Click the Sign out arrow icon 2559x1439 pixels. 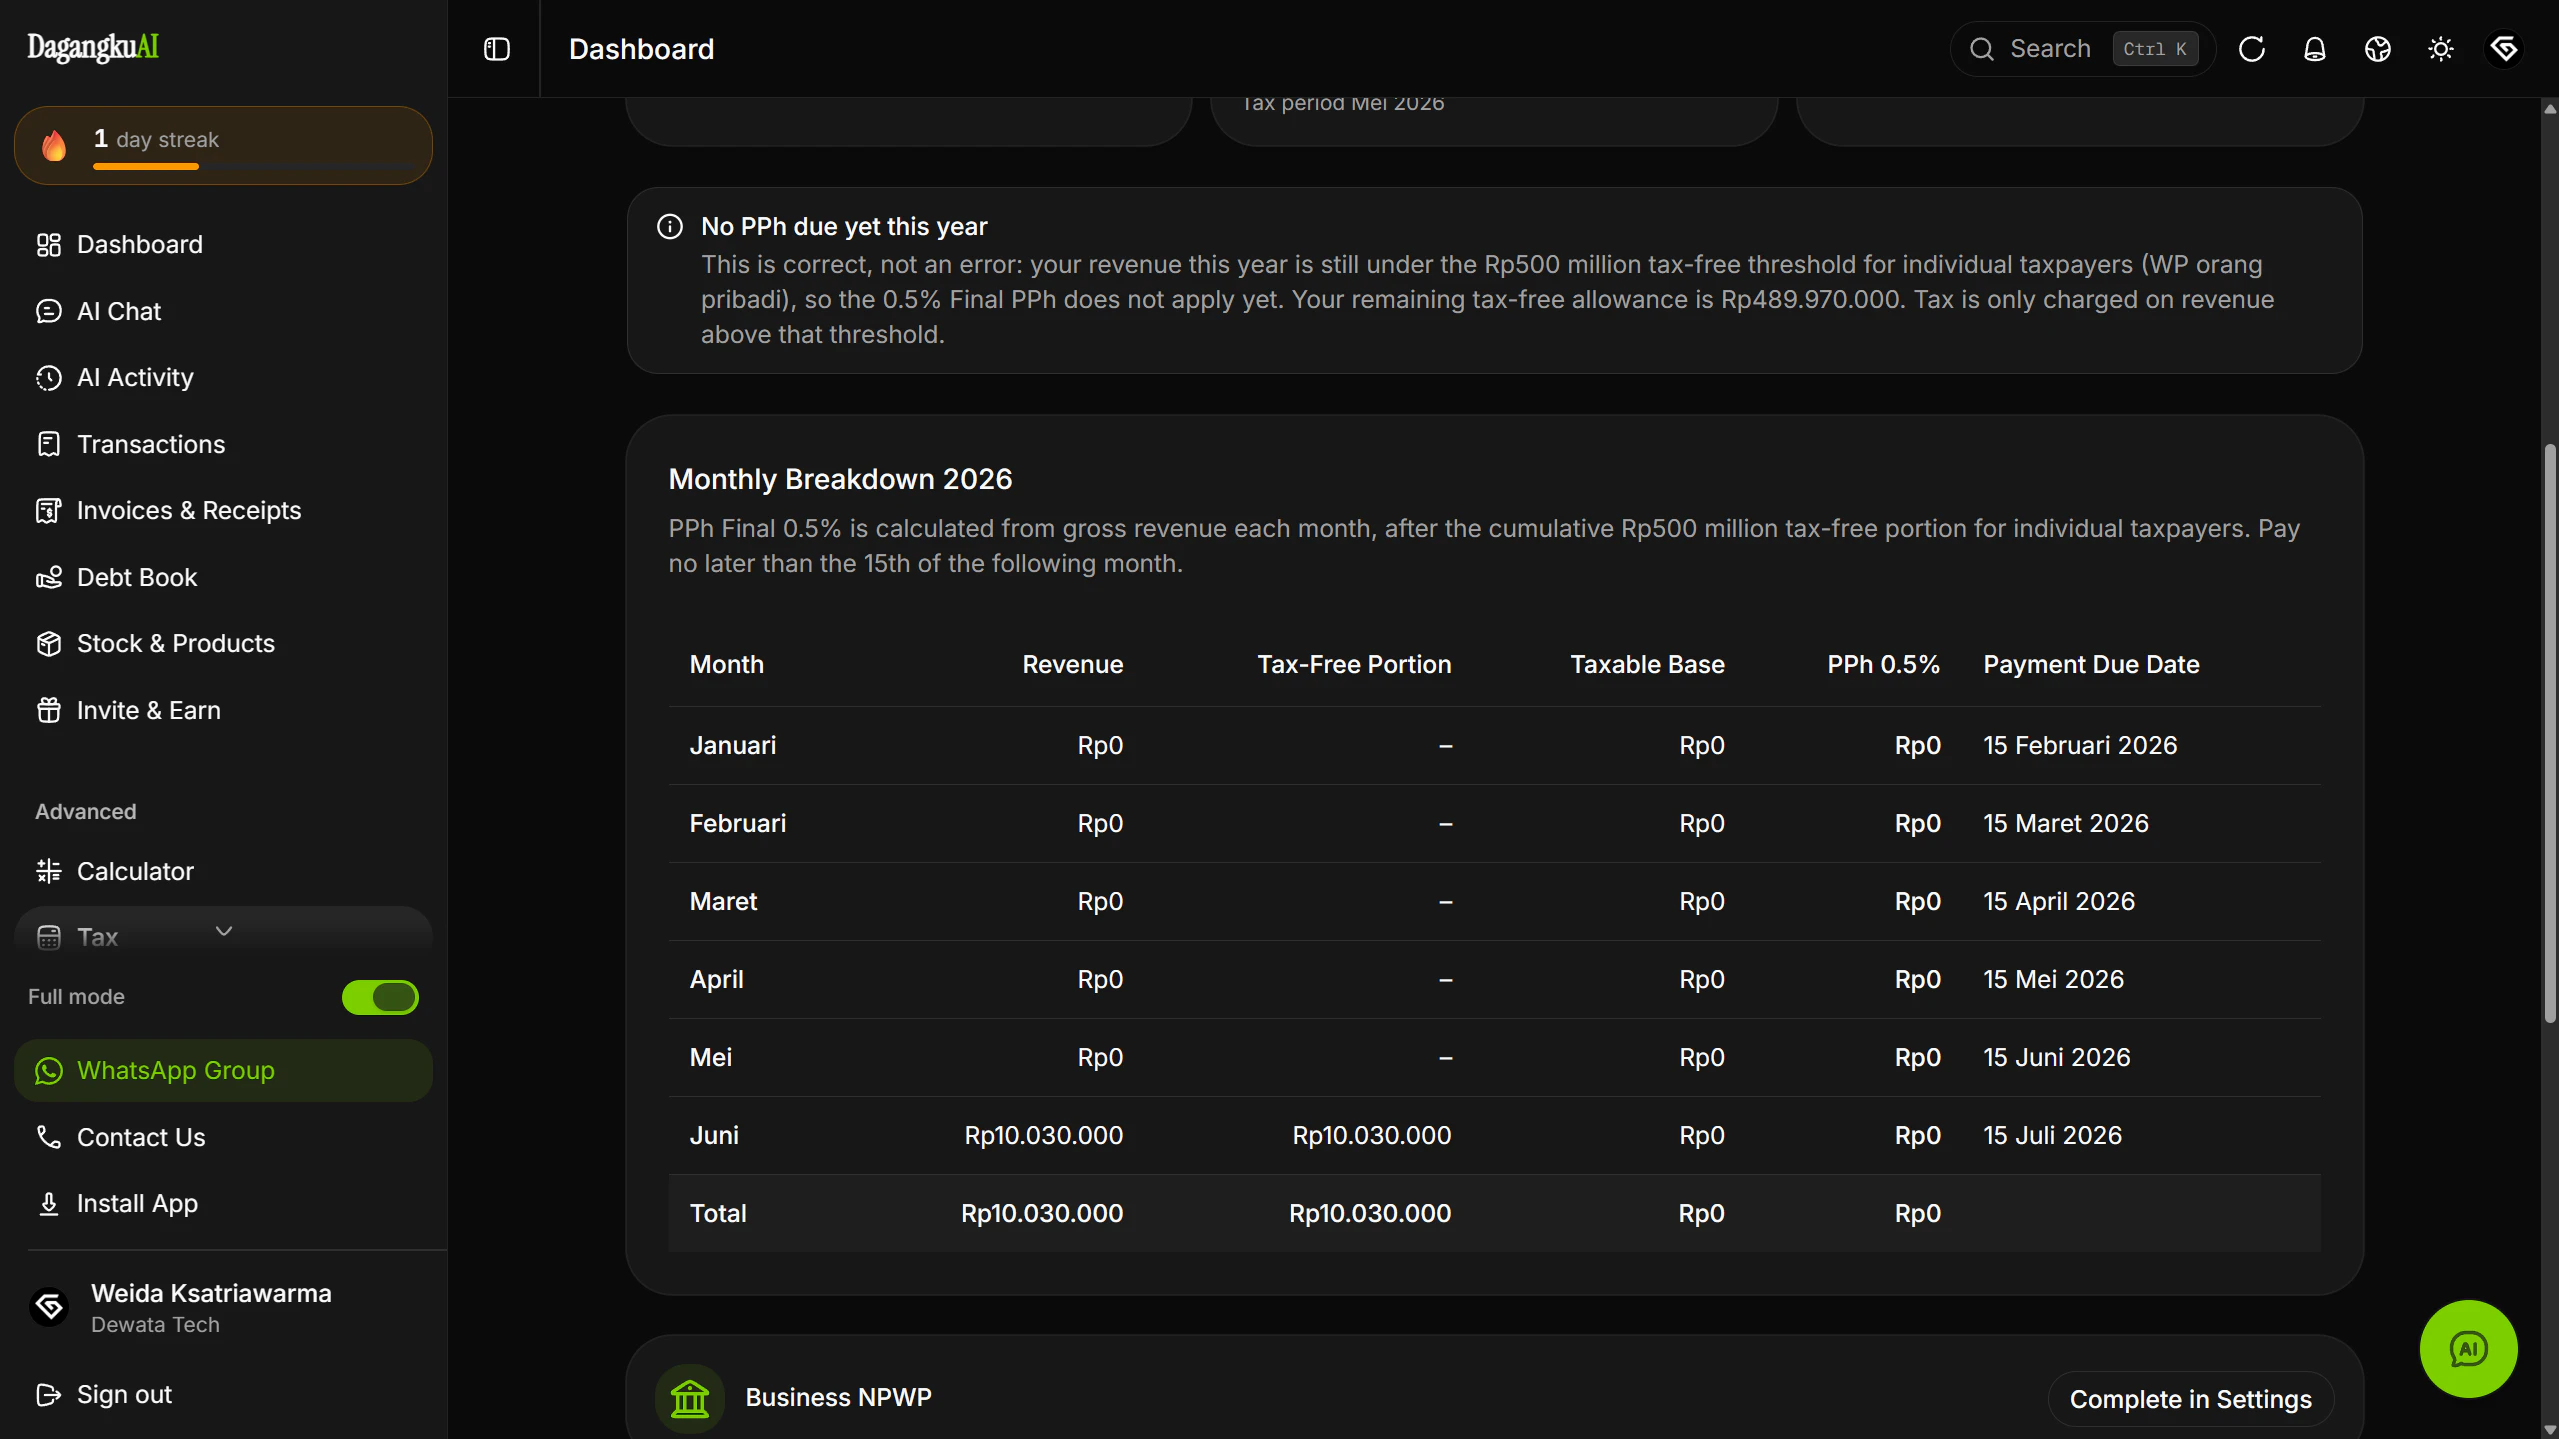click(x=49, y=1395)
